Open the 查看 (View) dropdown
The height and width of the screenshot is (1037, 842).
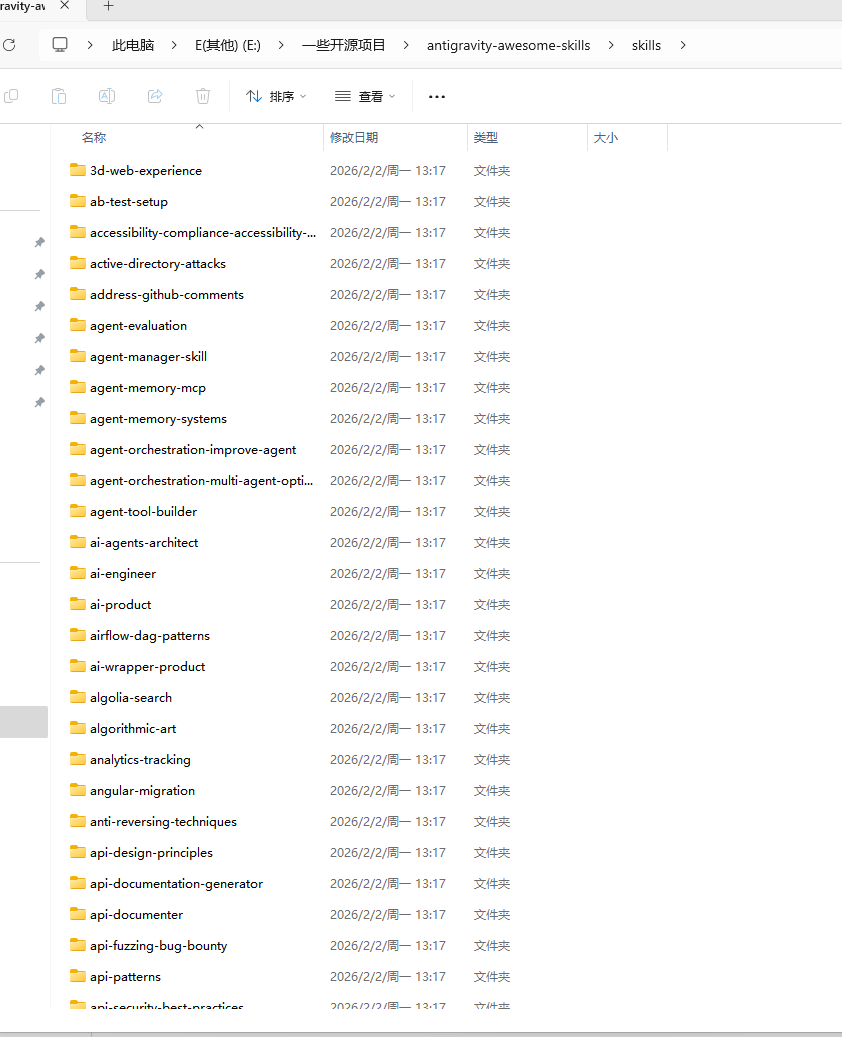tap(365, 97)
